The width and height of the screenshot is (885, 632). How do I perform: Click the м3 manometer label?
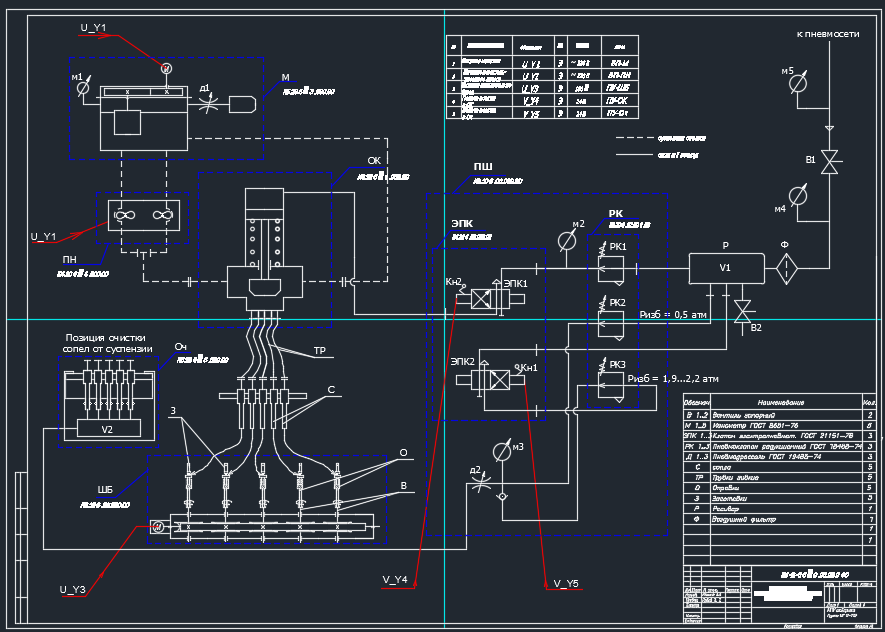click(518, 447)
